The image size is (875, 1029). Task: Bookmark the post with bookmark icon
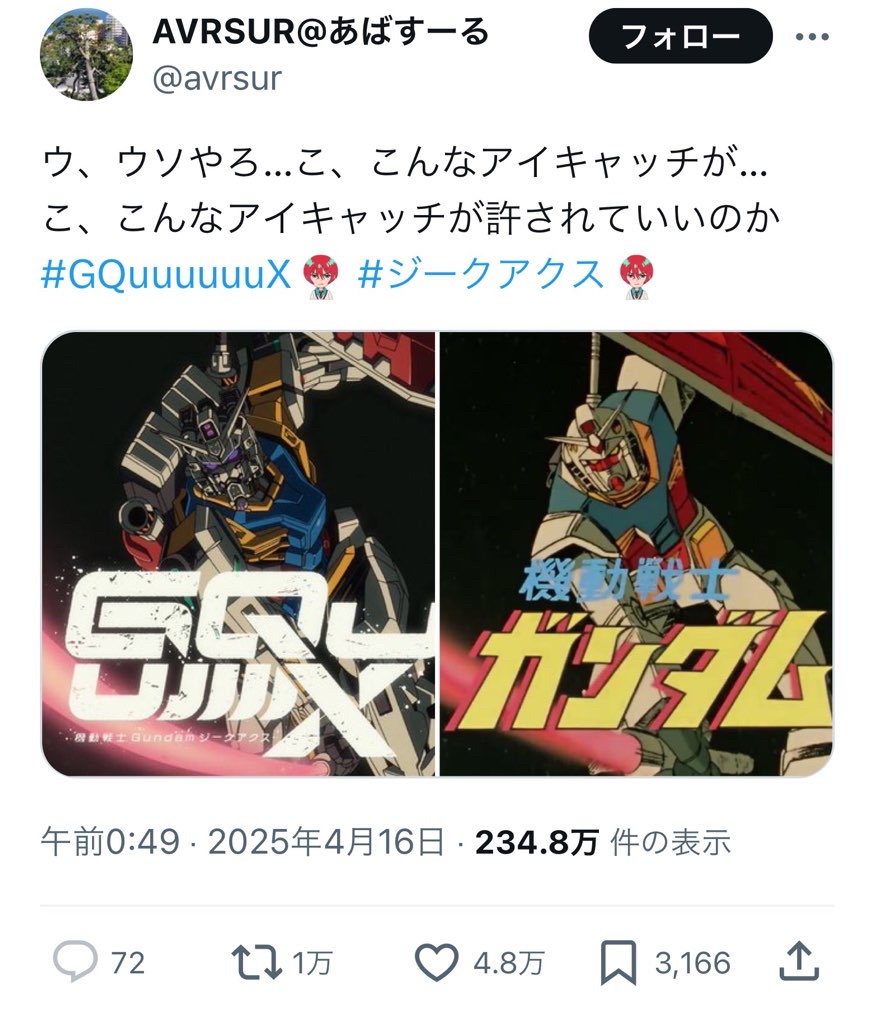[x=618, y=963]
